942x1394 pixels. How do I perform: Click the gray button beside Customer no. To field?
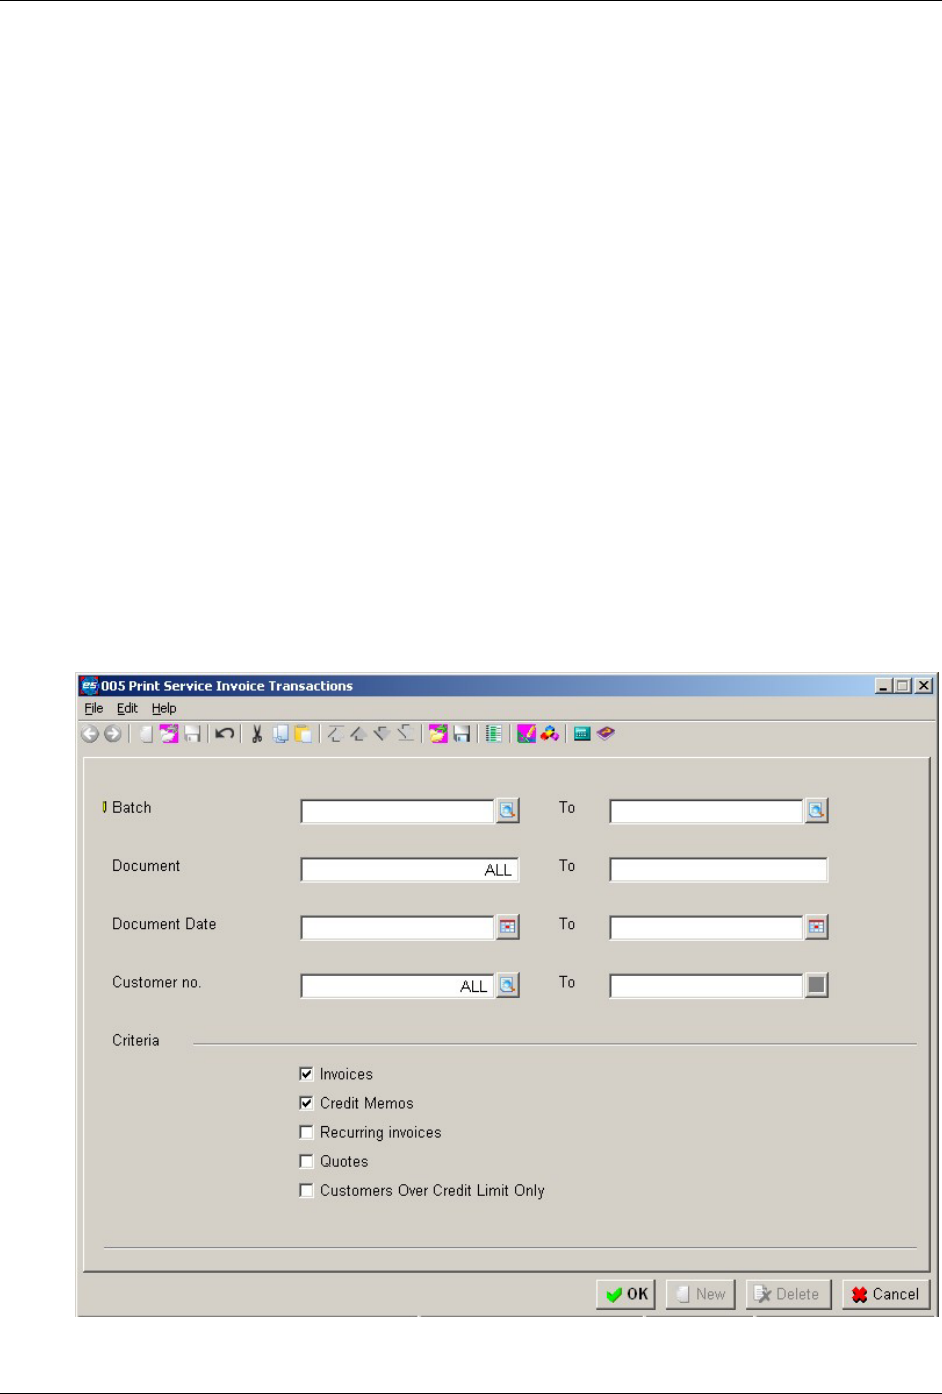click(x=817, y=986)
